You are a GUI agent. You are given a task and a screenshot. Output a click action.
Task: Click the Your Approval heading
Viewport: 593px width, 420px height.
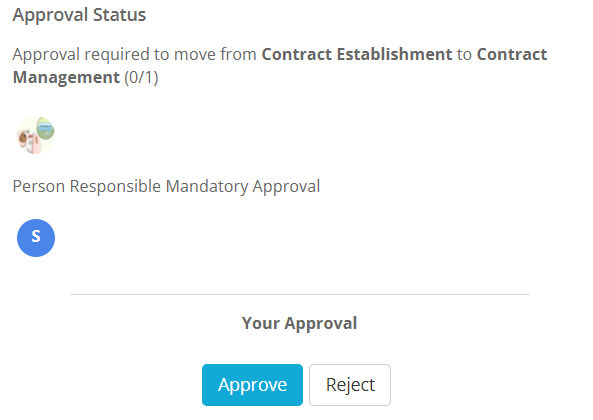tap(300, 323)
